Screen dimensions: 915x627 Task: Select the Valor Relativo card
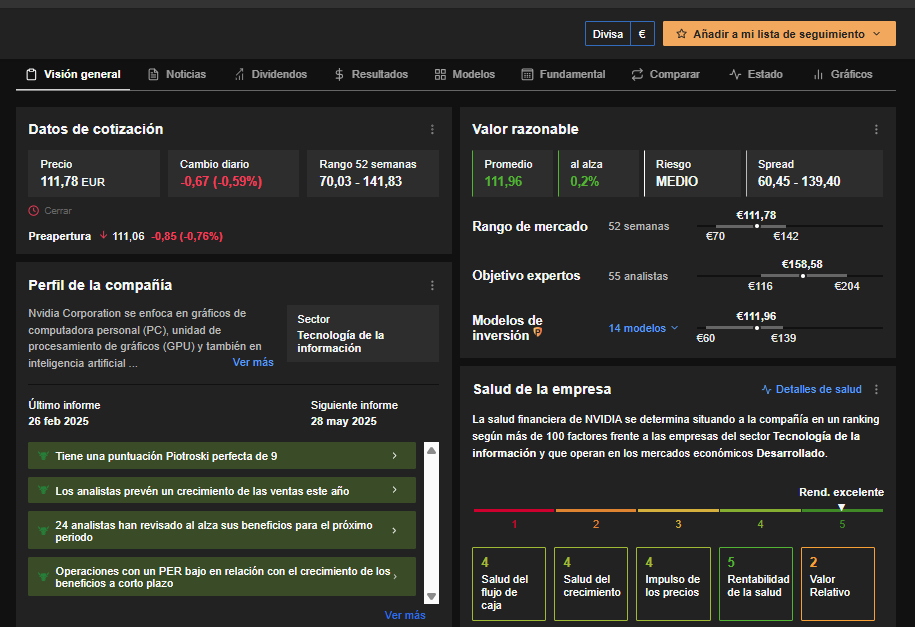pos(838,584)
